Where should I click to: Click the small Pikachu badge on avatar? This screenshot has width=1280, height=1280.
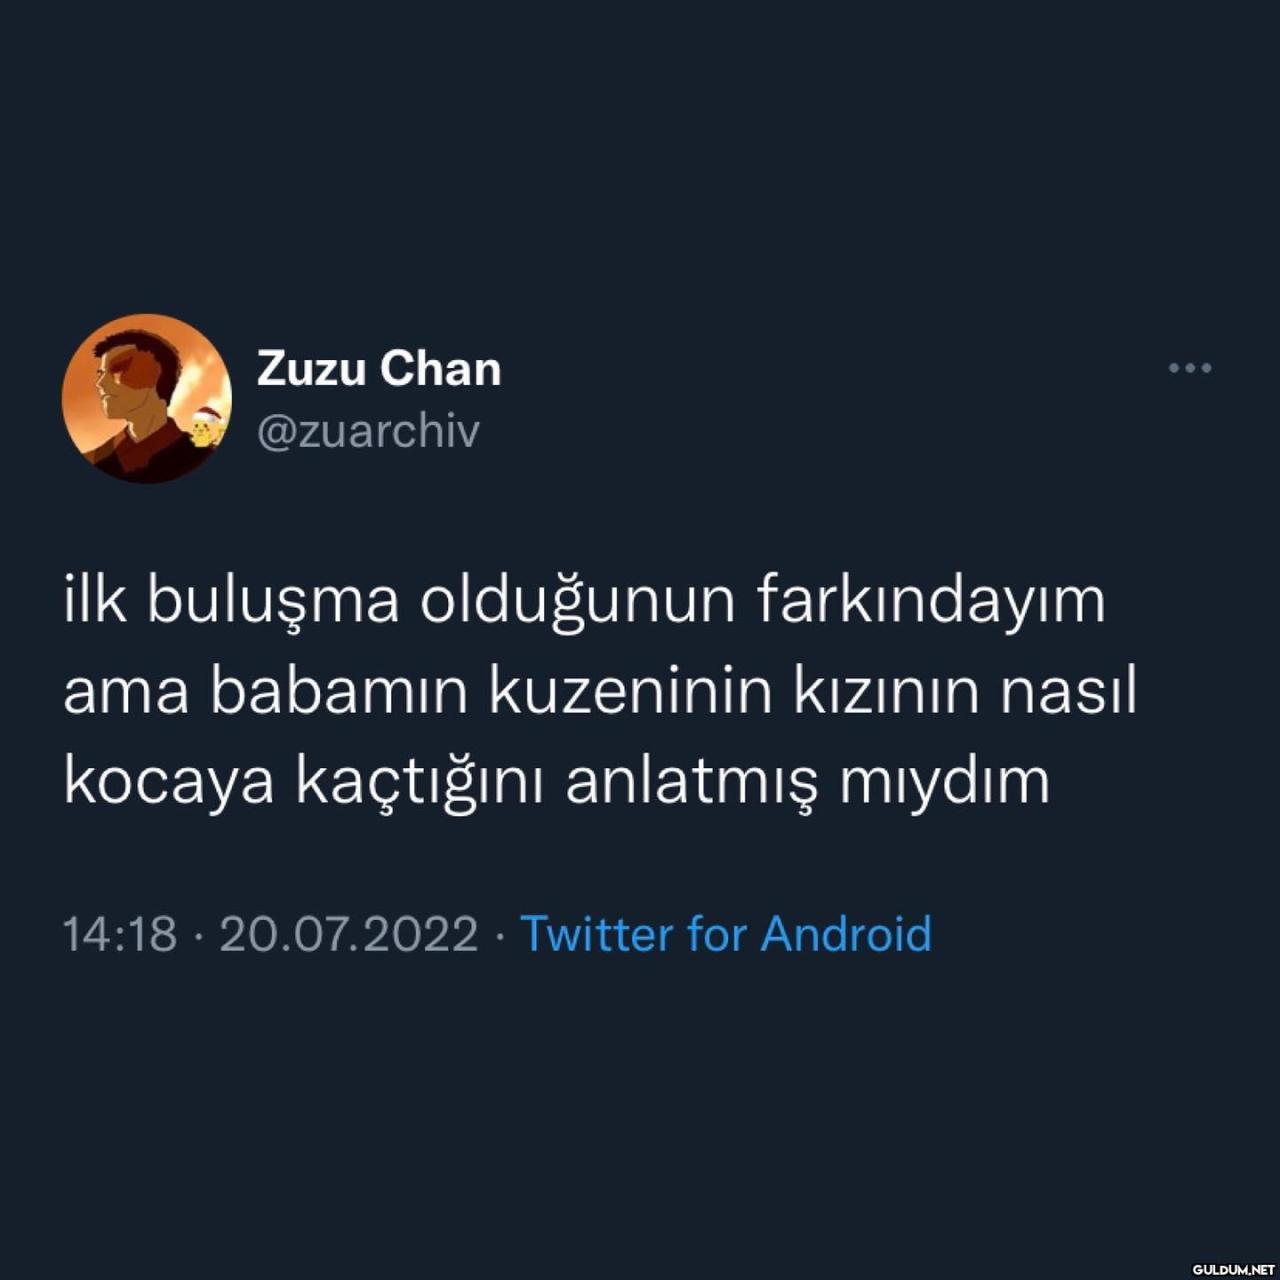(207, 428)
